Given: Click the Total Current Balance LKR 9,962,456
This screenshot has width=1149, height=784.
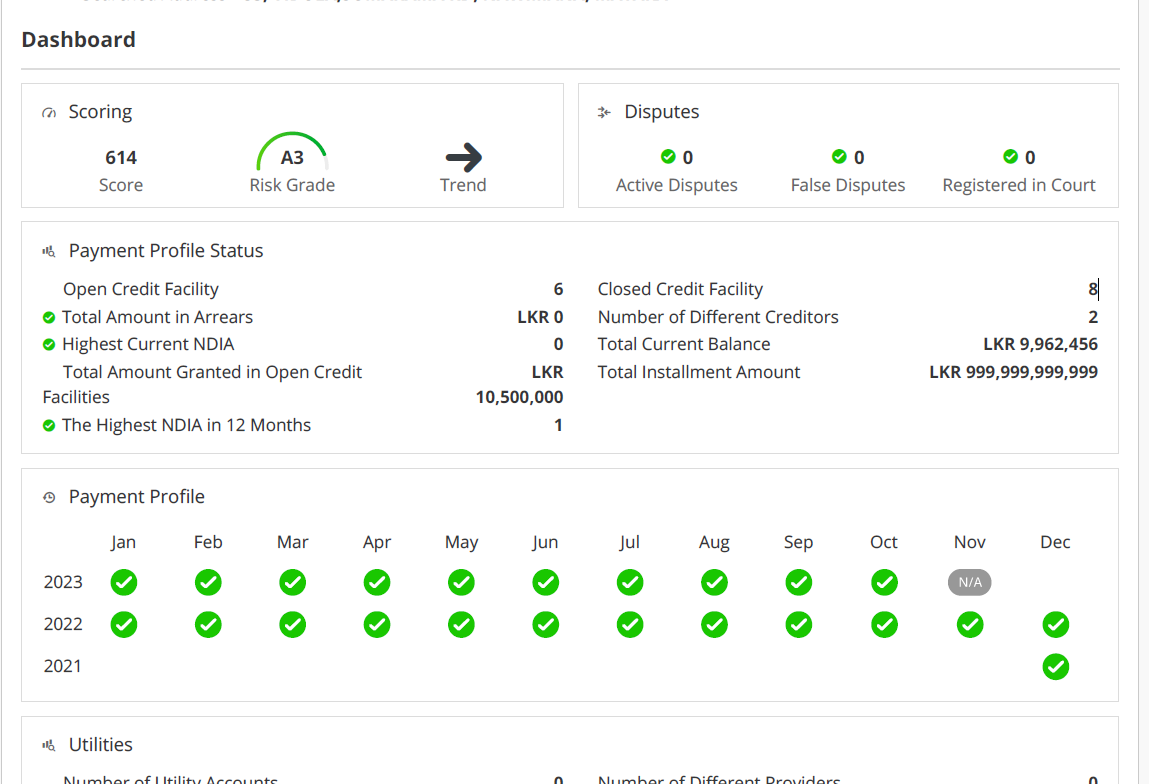Looking at the screenshot, I should [1041, 344].
